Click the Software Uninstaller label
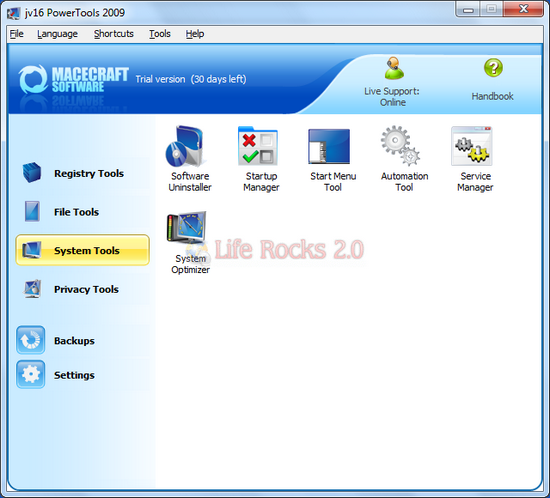 click(190, 182)
